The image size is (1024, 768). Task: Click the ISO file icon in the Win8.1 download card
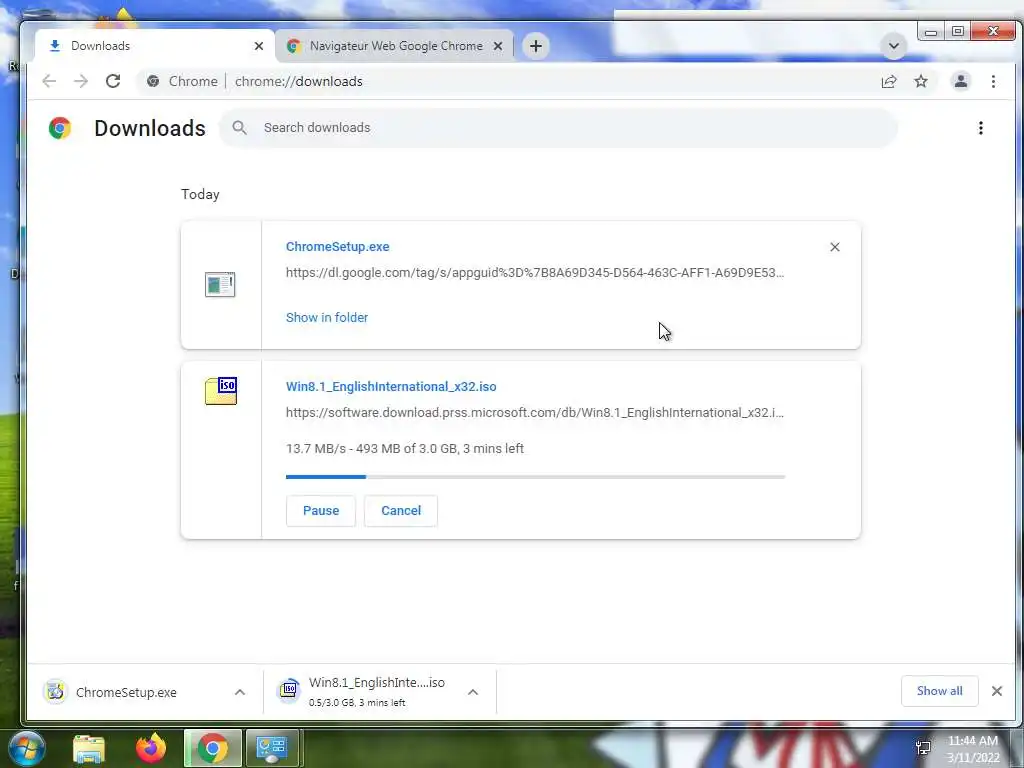(x=221, y=391)
